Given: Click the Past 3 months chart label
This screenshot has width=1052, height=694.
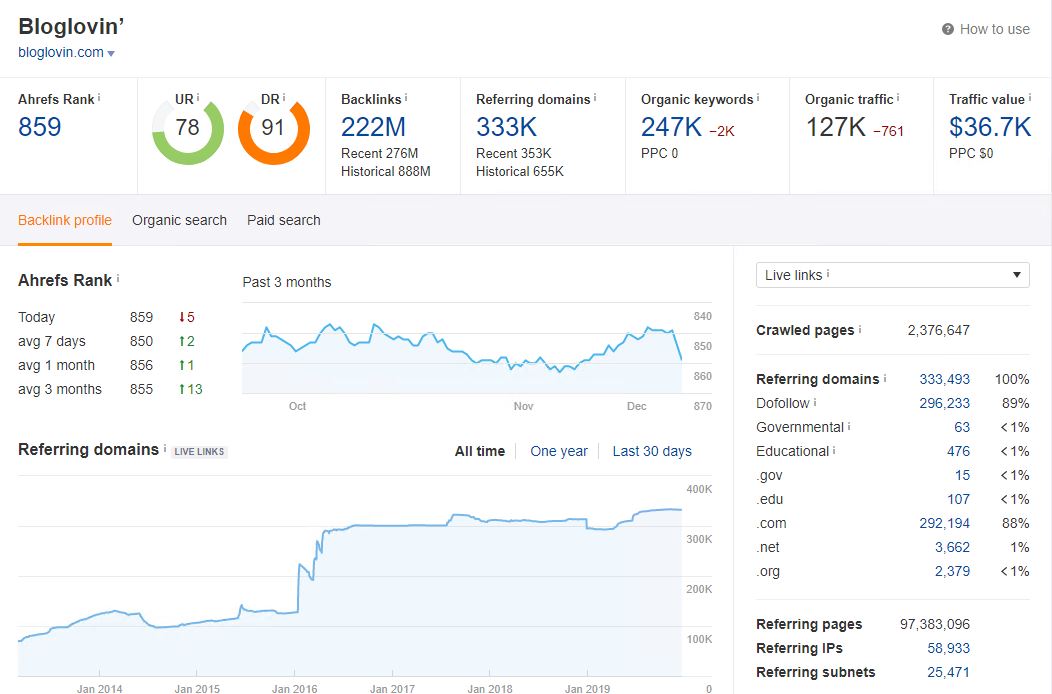Looking at the screenshot, I should pos(286,282).
